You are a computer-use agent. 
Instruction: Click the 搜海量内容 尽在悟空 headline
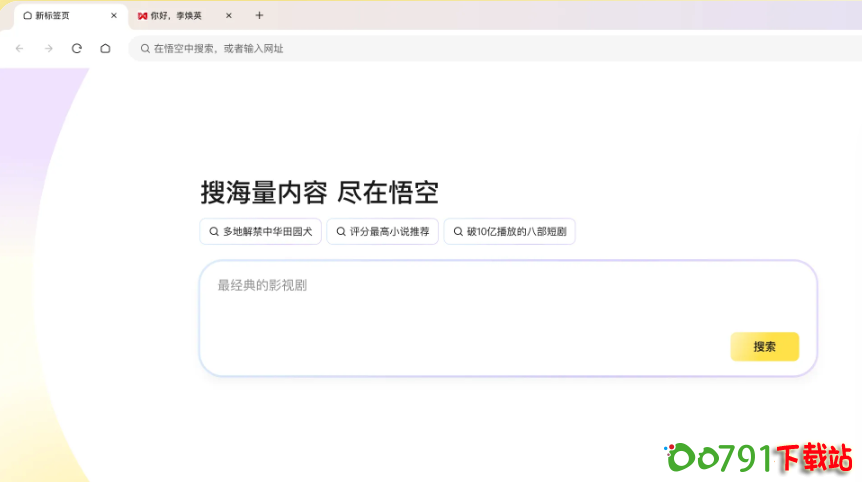point(319,192)
